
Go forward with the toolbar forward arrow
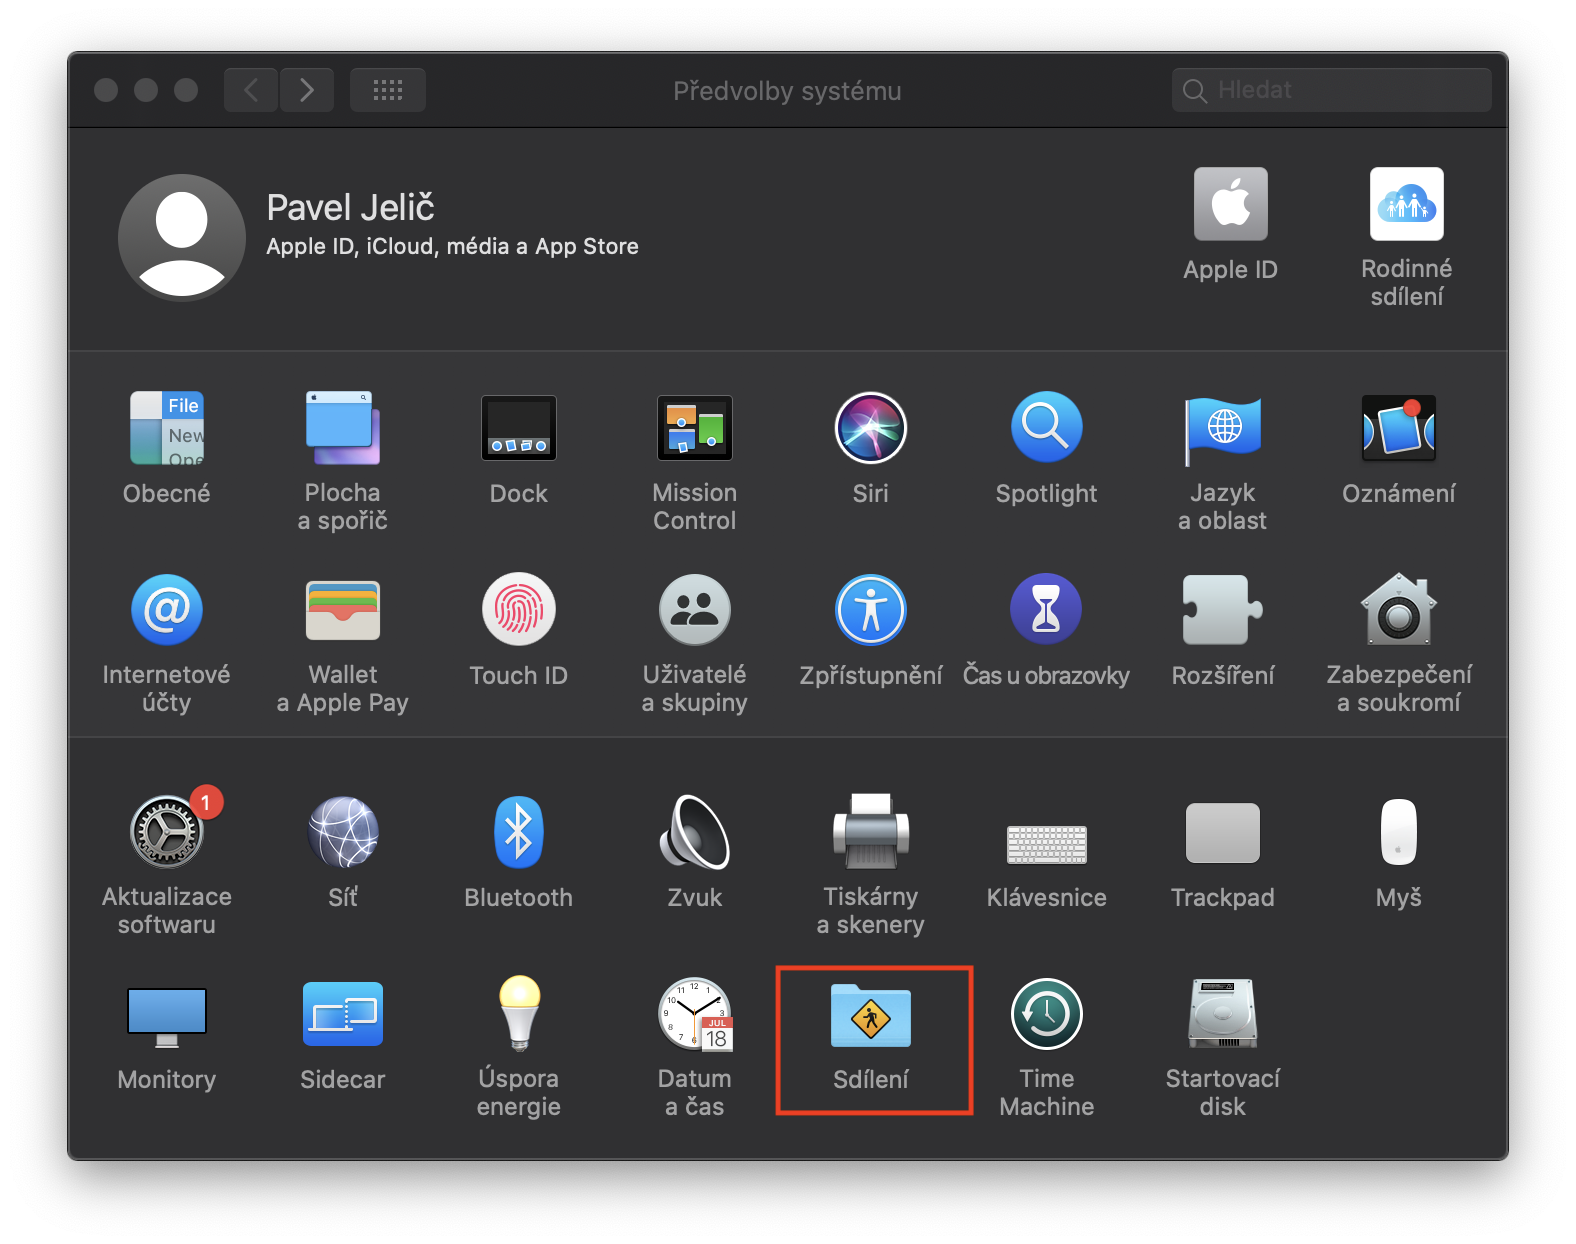coord(307,90)
